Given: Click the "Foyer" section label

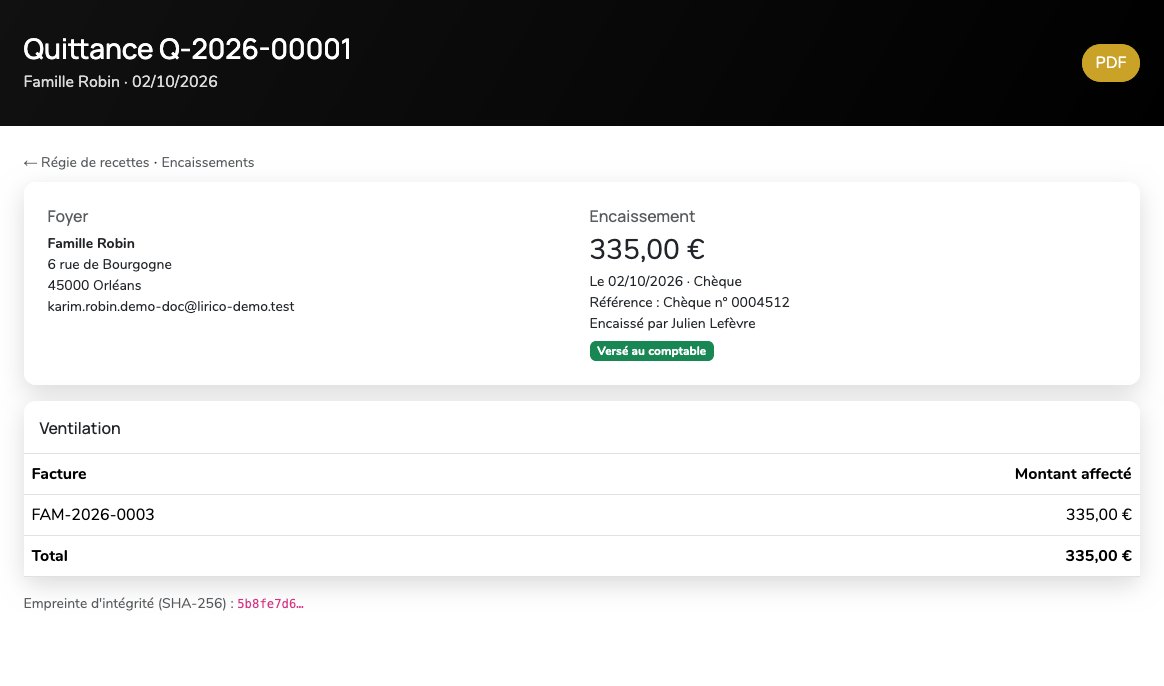Looking at the screenshot, I should point(68,217).
